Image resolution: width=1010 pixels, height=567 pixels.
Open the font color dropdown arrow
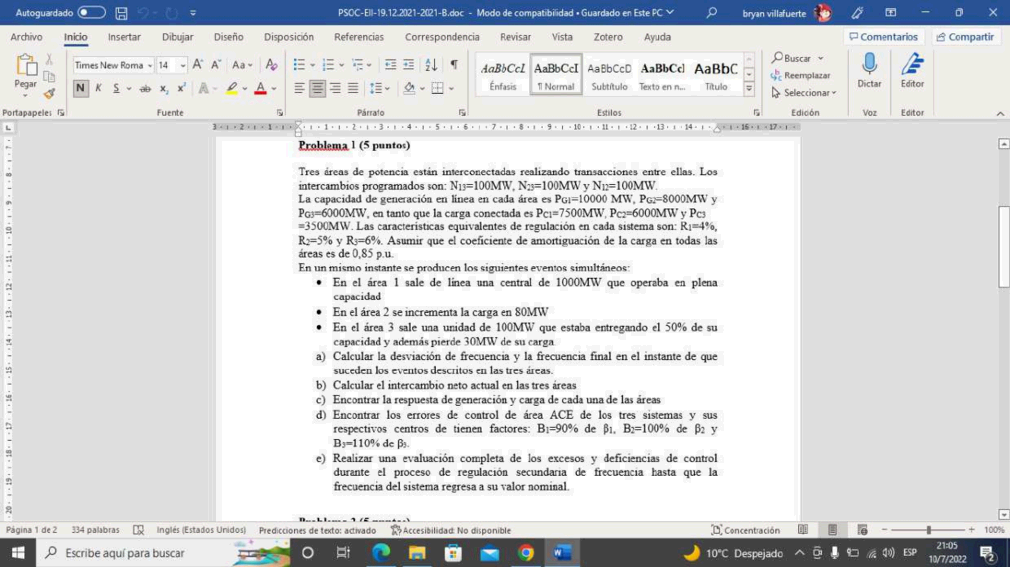point(274,89)
